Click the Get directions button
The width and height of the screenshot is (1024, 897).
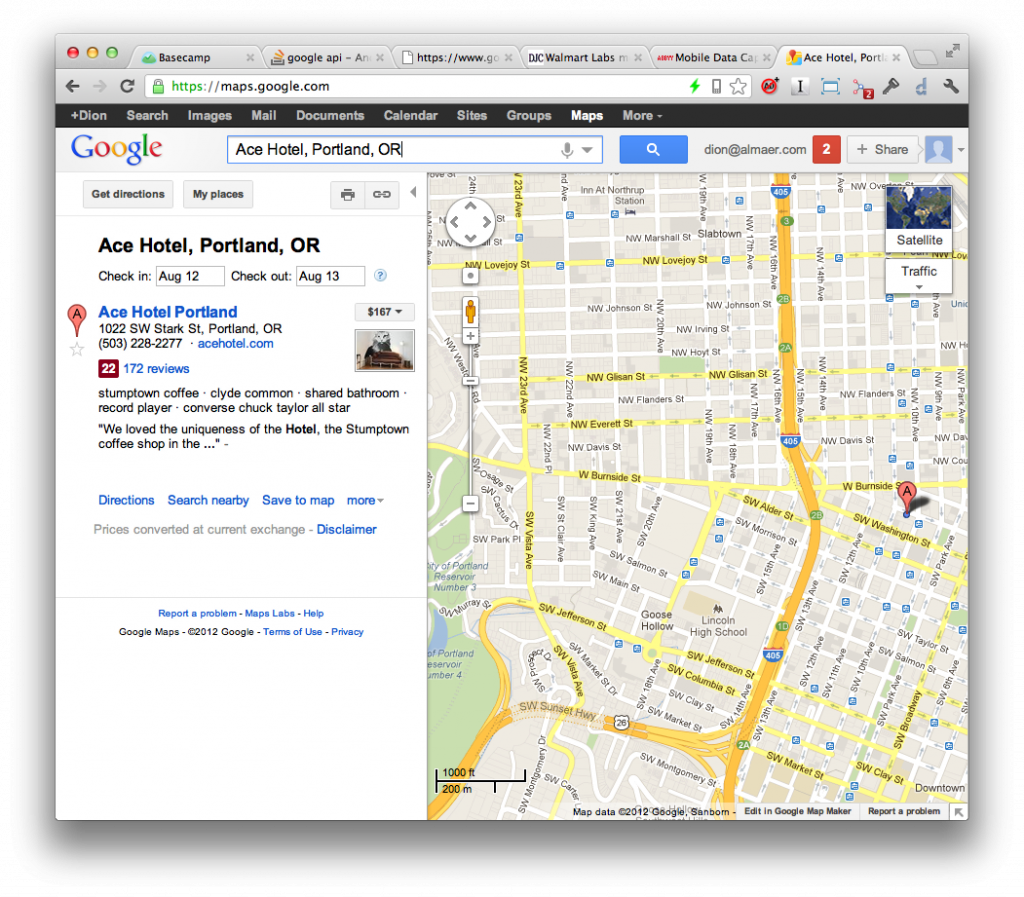coord(128,195)
